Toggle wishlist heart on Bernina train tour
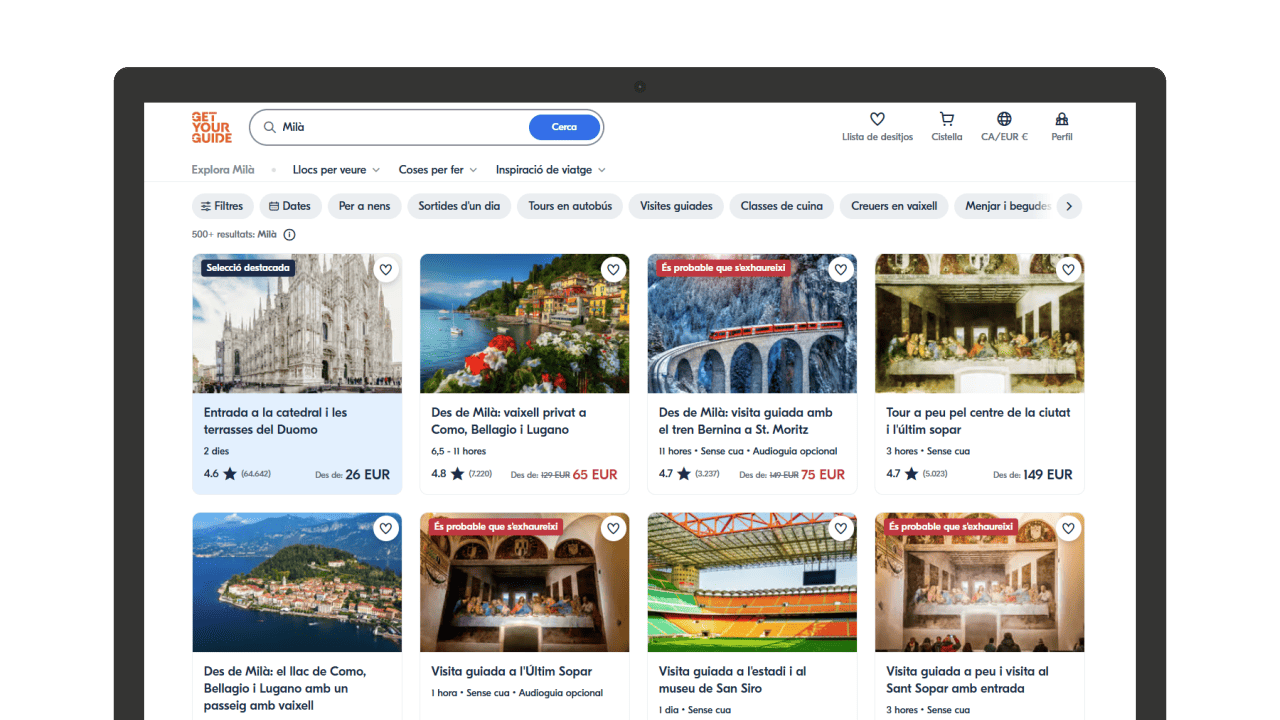 [x=841, y=270]
